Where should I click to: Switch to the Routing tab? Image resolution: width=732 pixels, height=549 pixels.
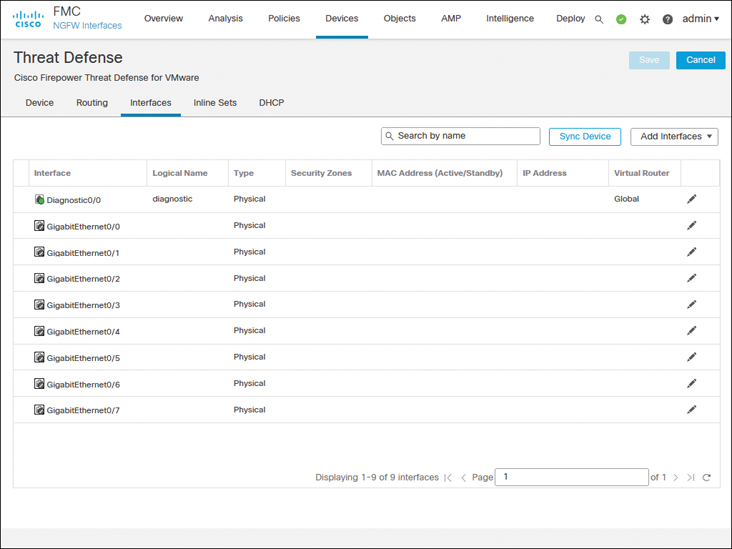92,103
